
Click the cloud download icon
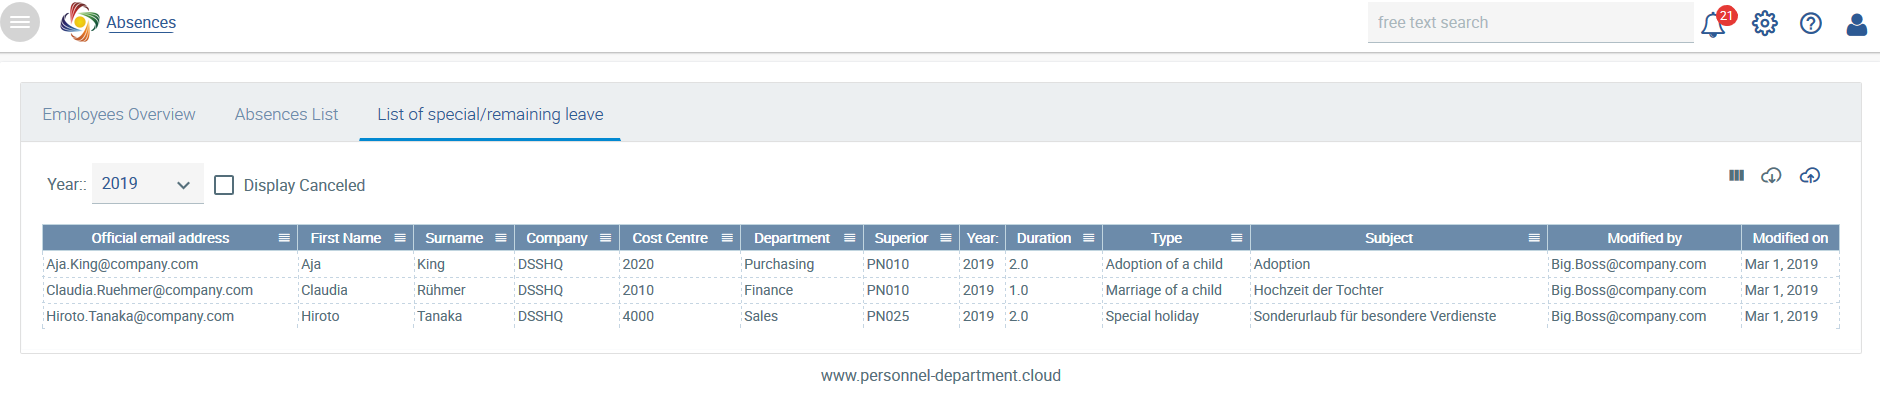coord(1771,175)
